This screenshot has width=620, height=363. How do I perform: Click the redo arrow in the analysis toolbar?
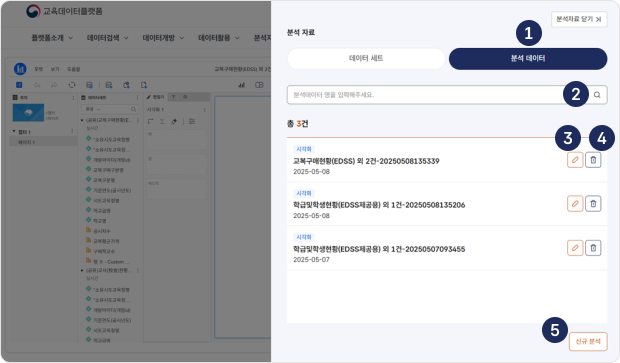coord(54,85)
